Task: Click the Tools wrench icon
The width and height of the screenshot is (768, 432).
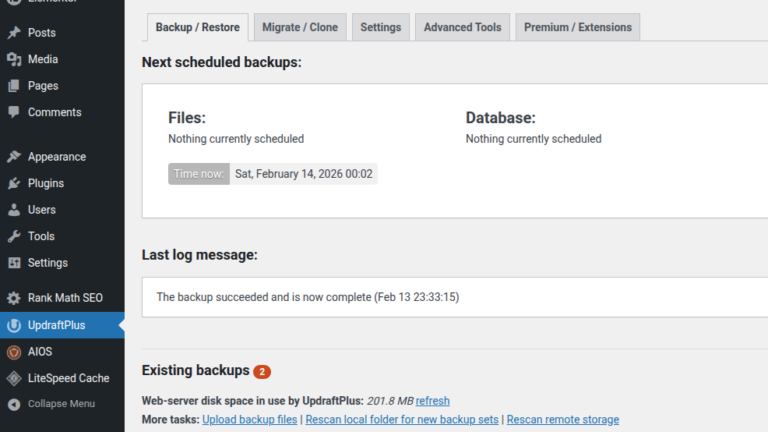Action: click(14, 236)
